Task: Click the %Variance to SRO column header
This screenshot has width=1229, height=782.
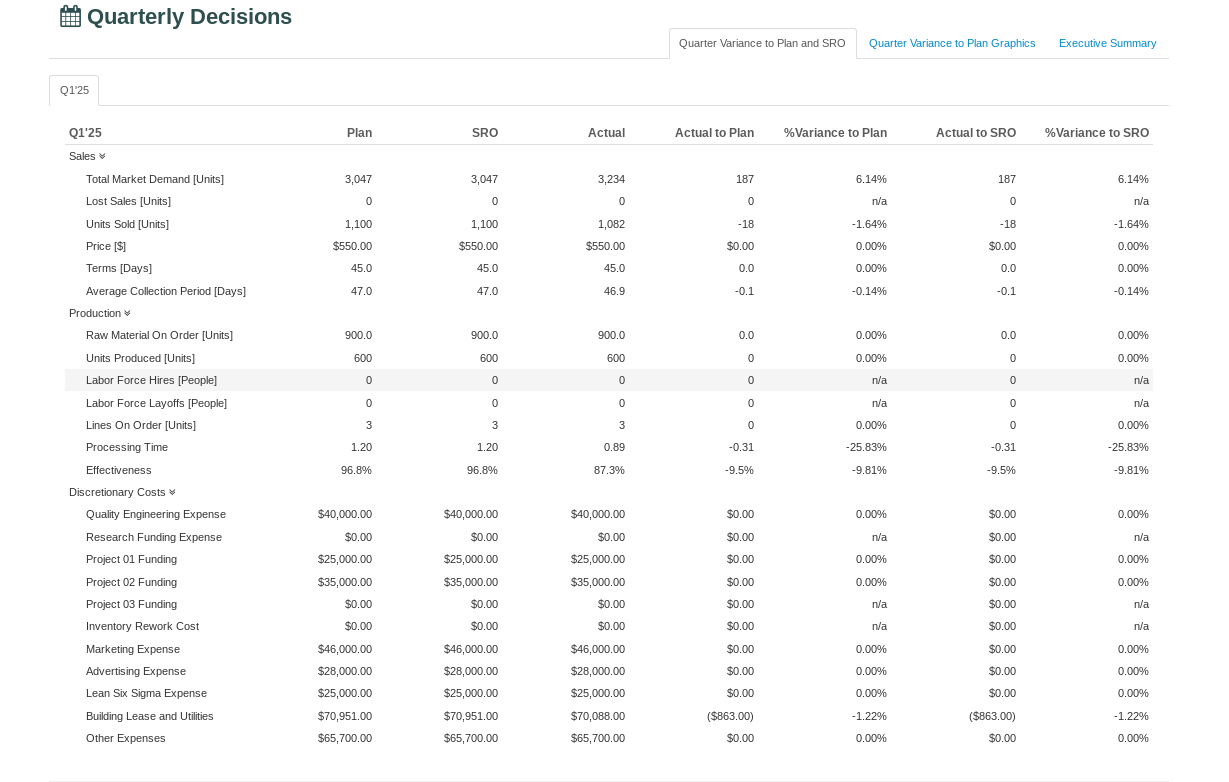Action: (x=1097, y=132)
